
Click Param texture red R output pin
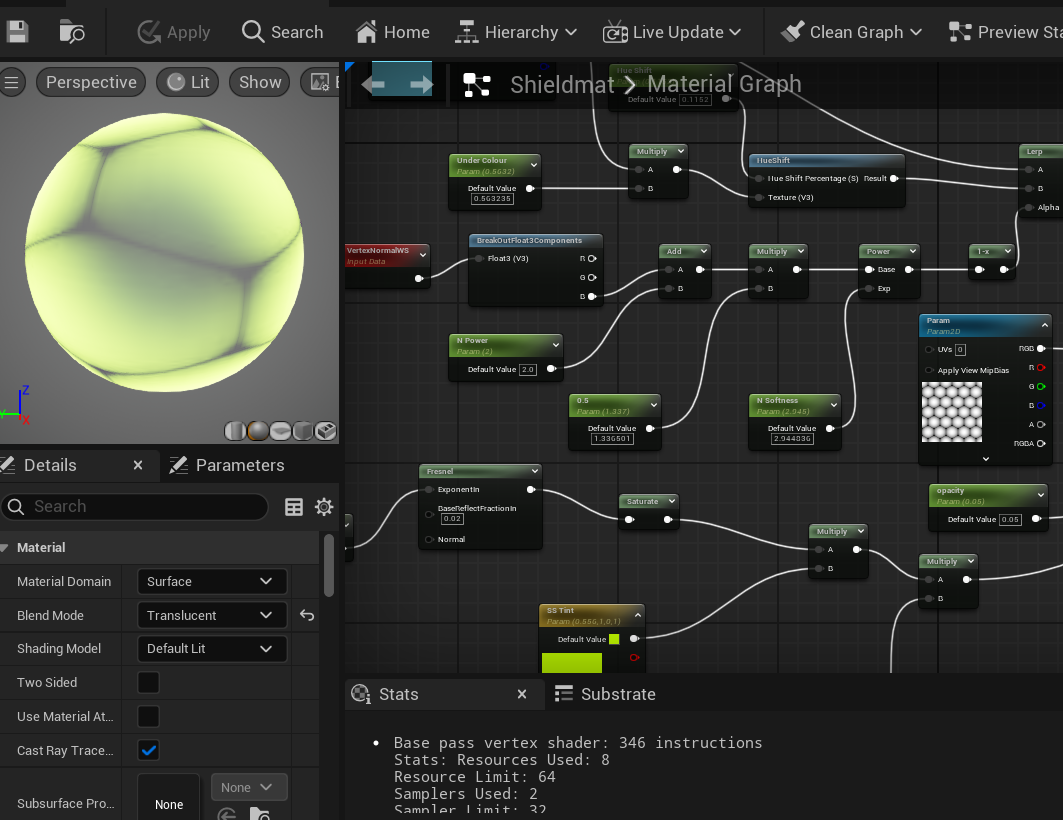click(x=1041, y=367)
